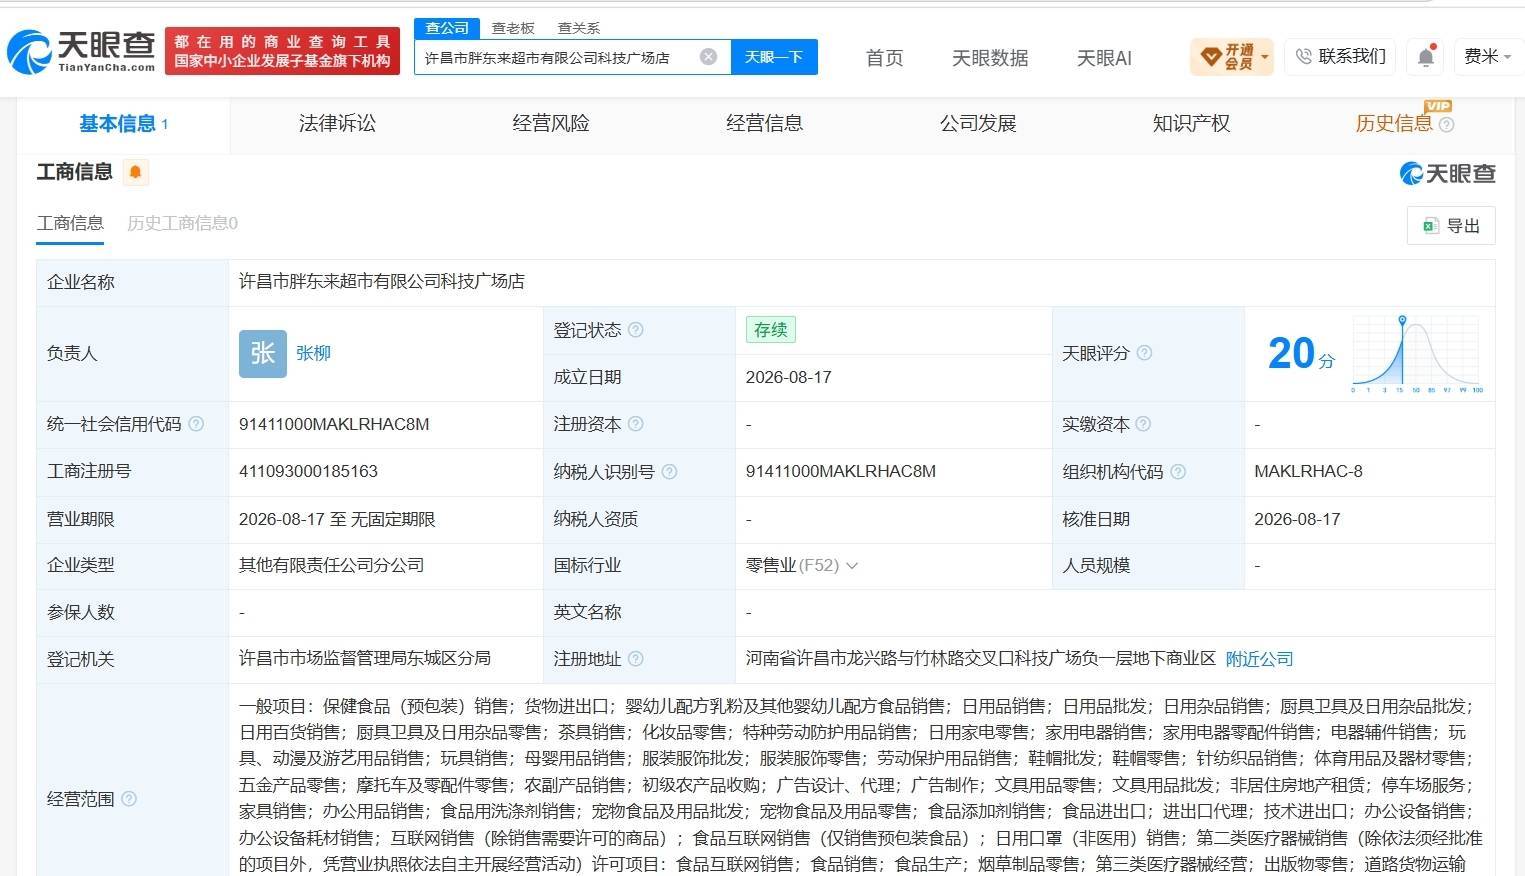Open the 历史工商信息0 sub-tab
The image size is (1525, 876).
(182, 223)
